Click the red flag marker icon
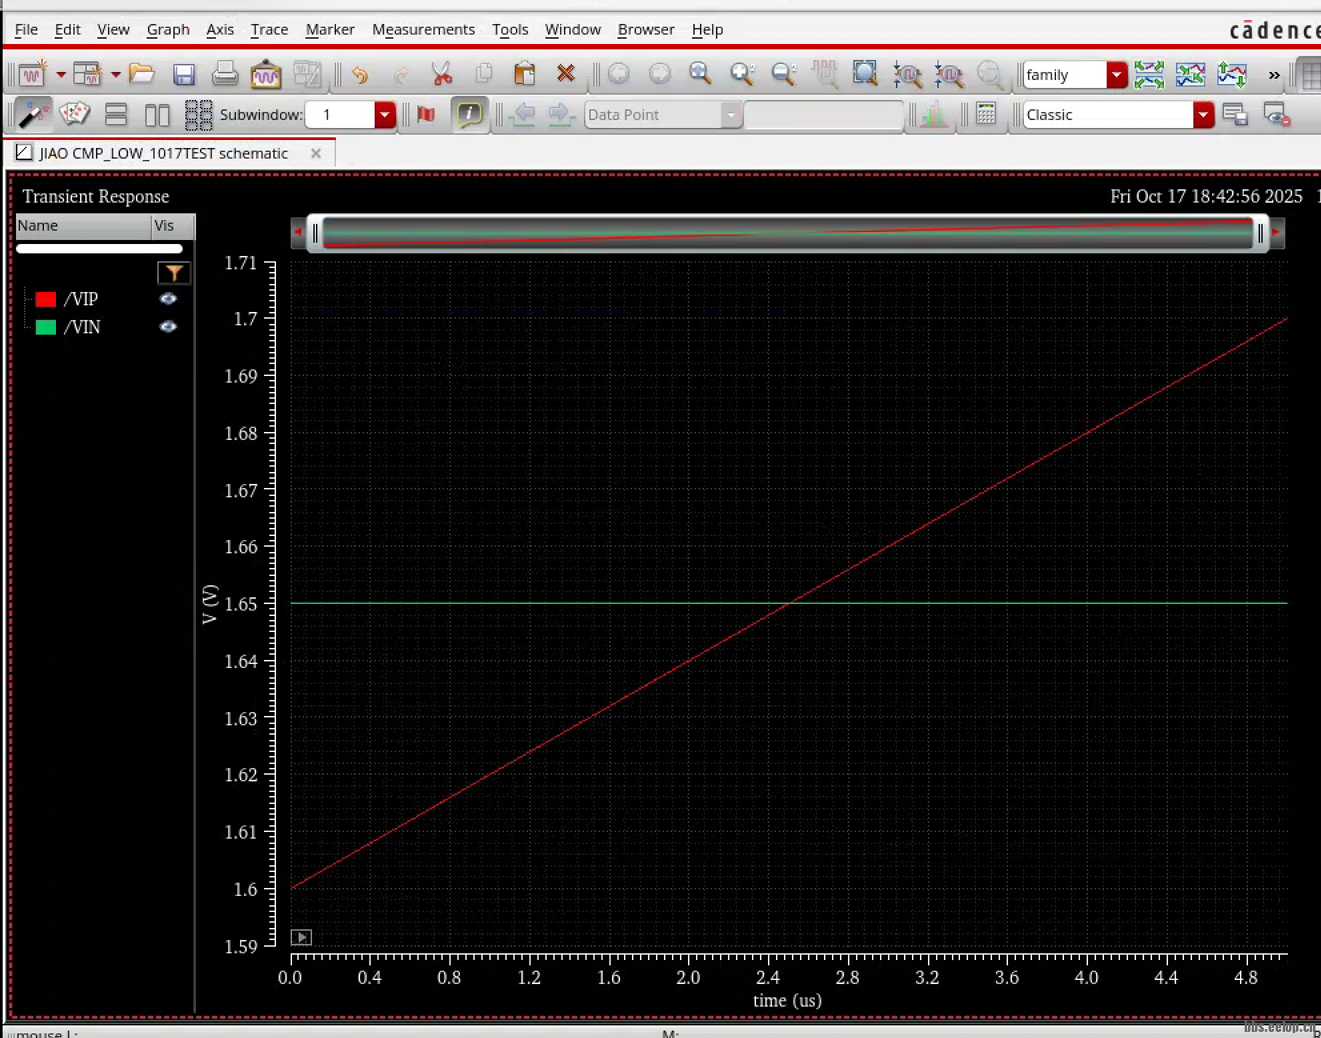 point(426,114)
